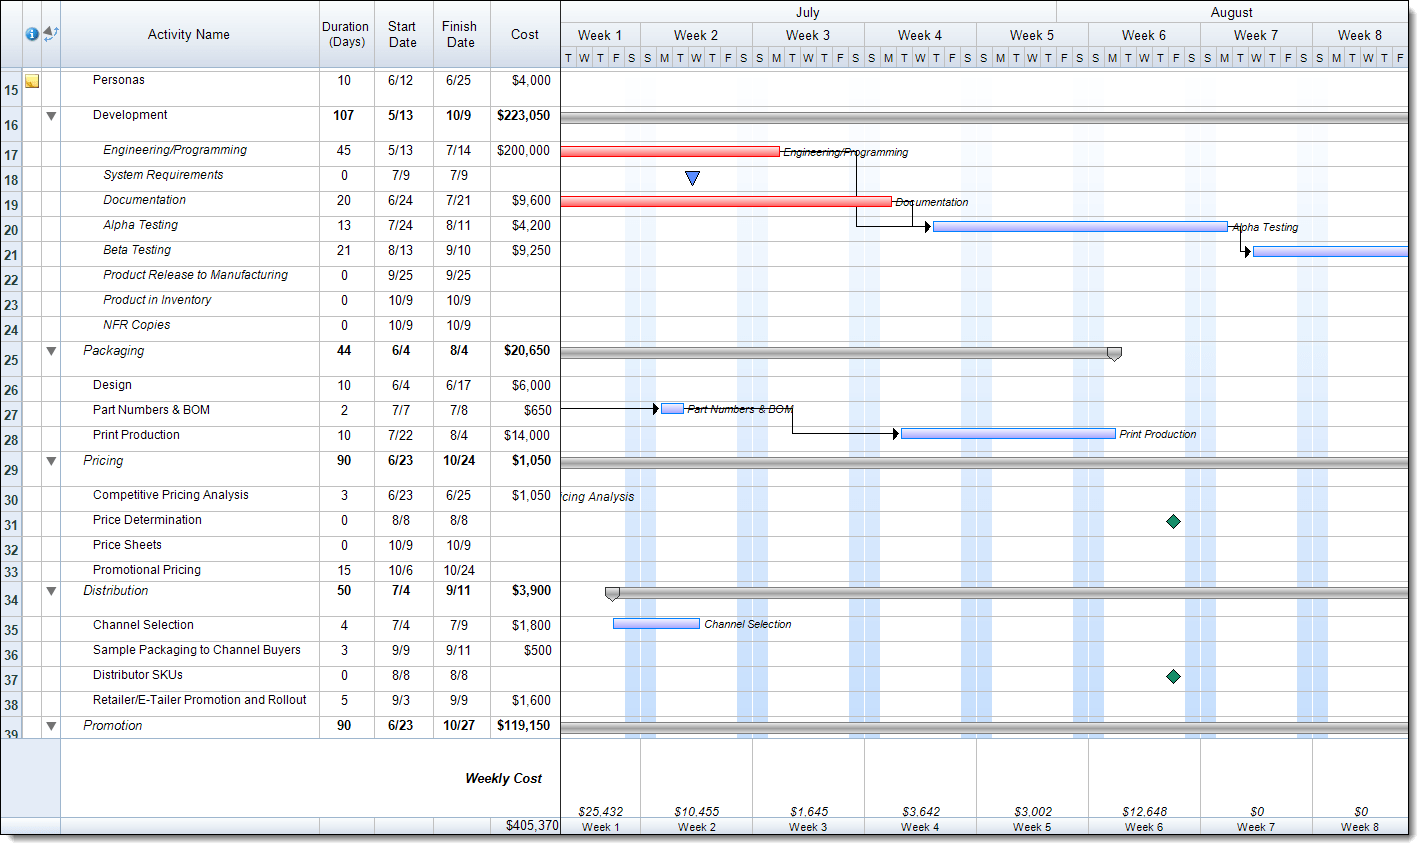Click the Activity Name column header
Screen dimensions: 1424x850
click(x=189, y=34)
